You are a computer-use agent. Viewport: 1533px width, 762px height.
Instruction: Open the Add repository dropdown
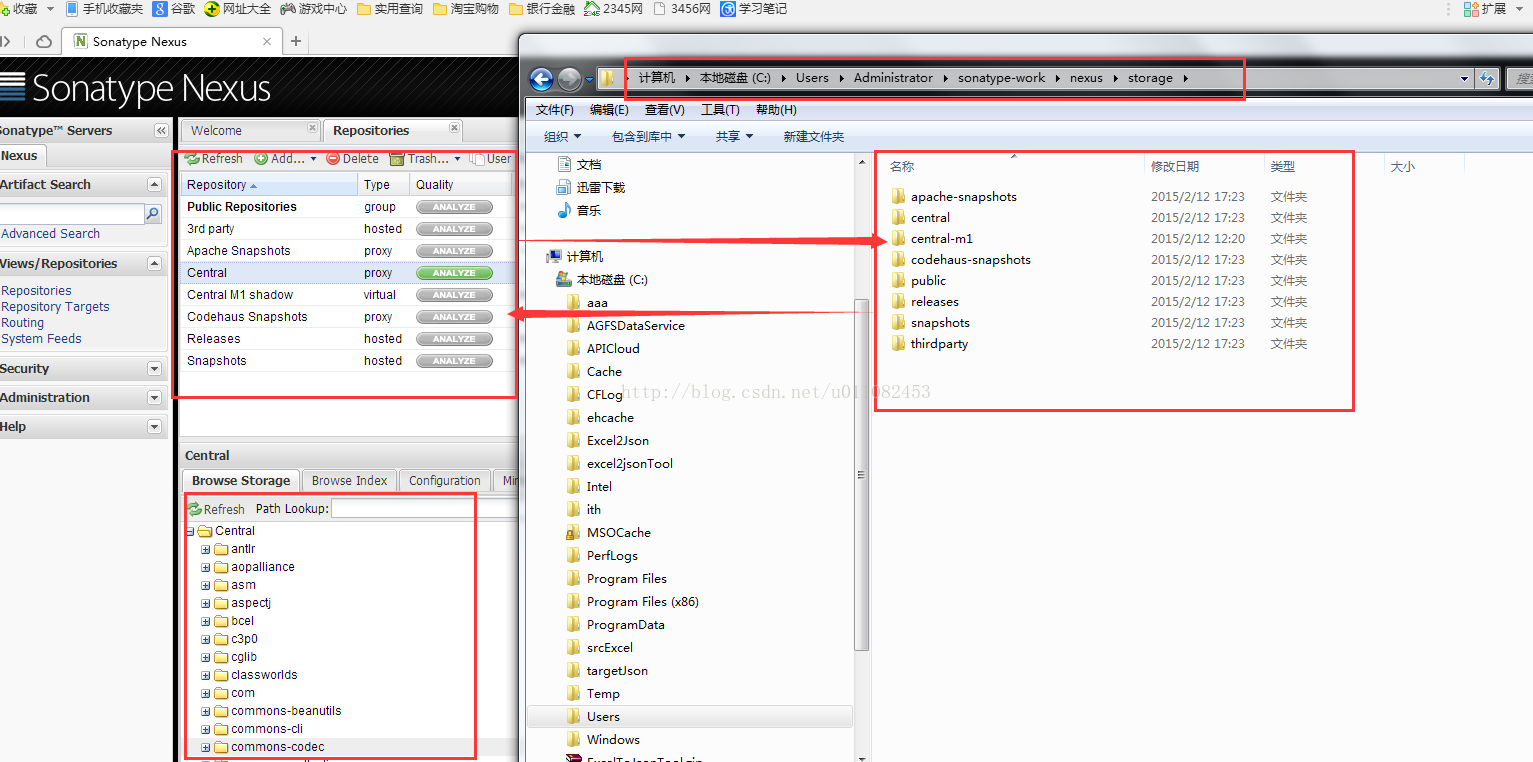tap(286, 159)
